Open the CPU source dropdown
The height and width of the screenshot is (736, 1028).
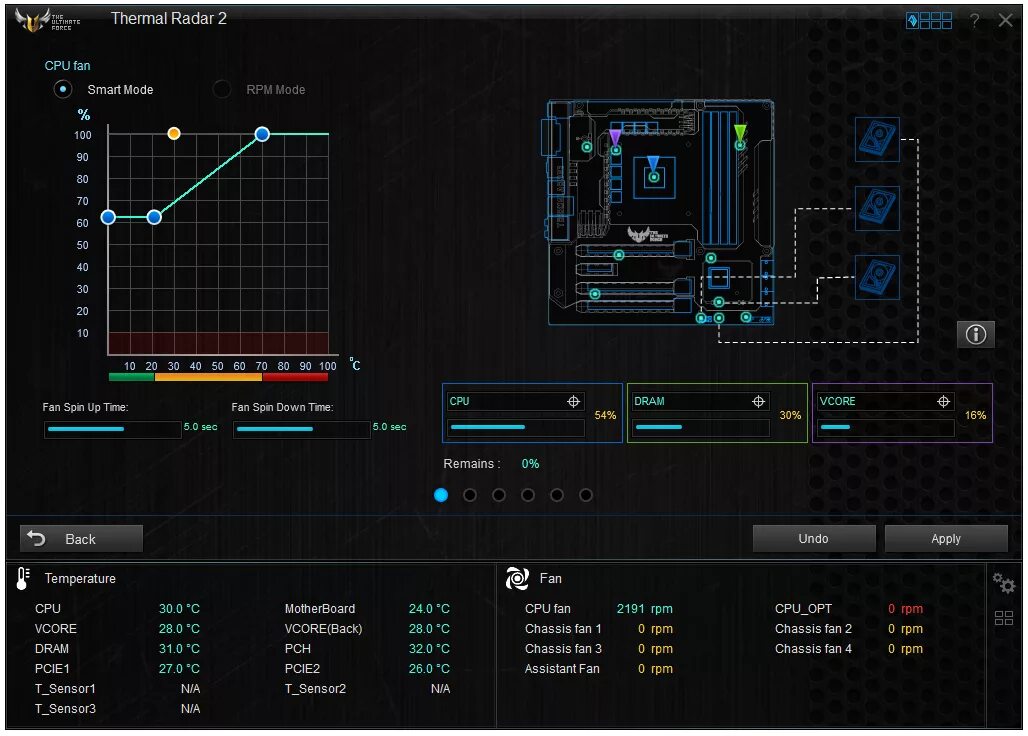click(x=516, y=401)
